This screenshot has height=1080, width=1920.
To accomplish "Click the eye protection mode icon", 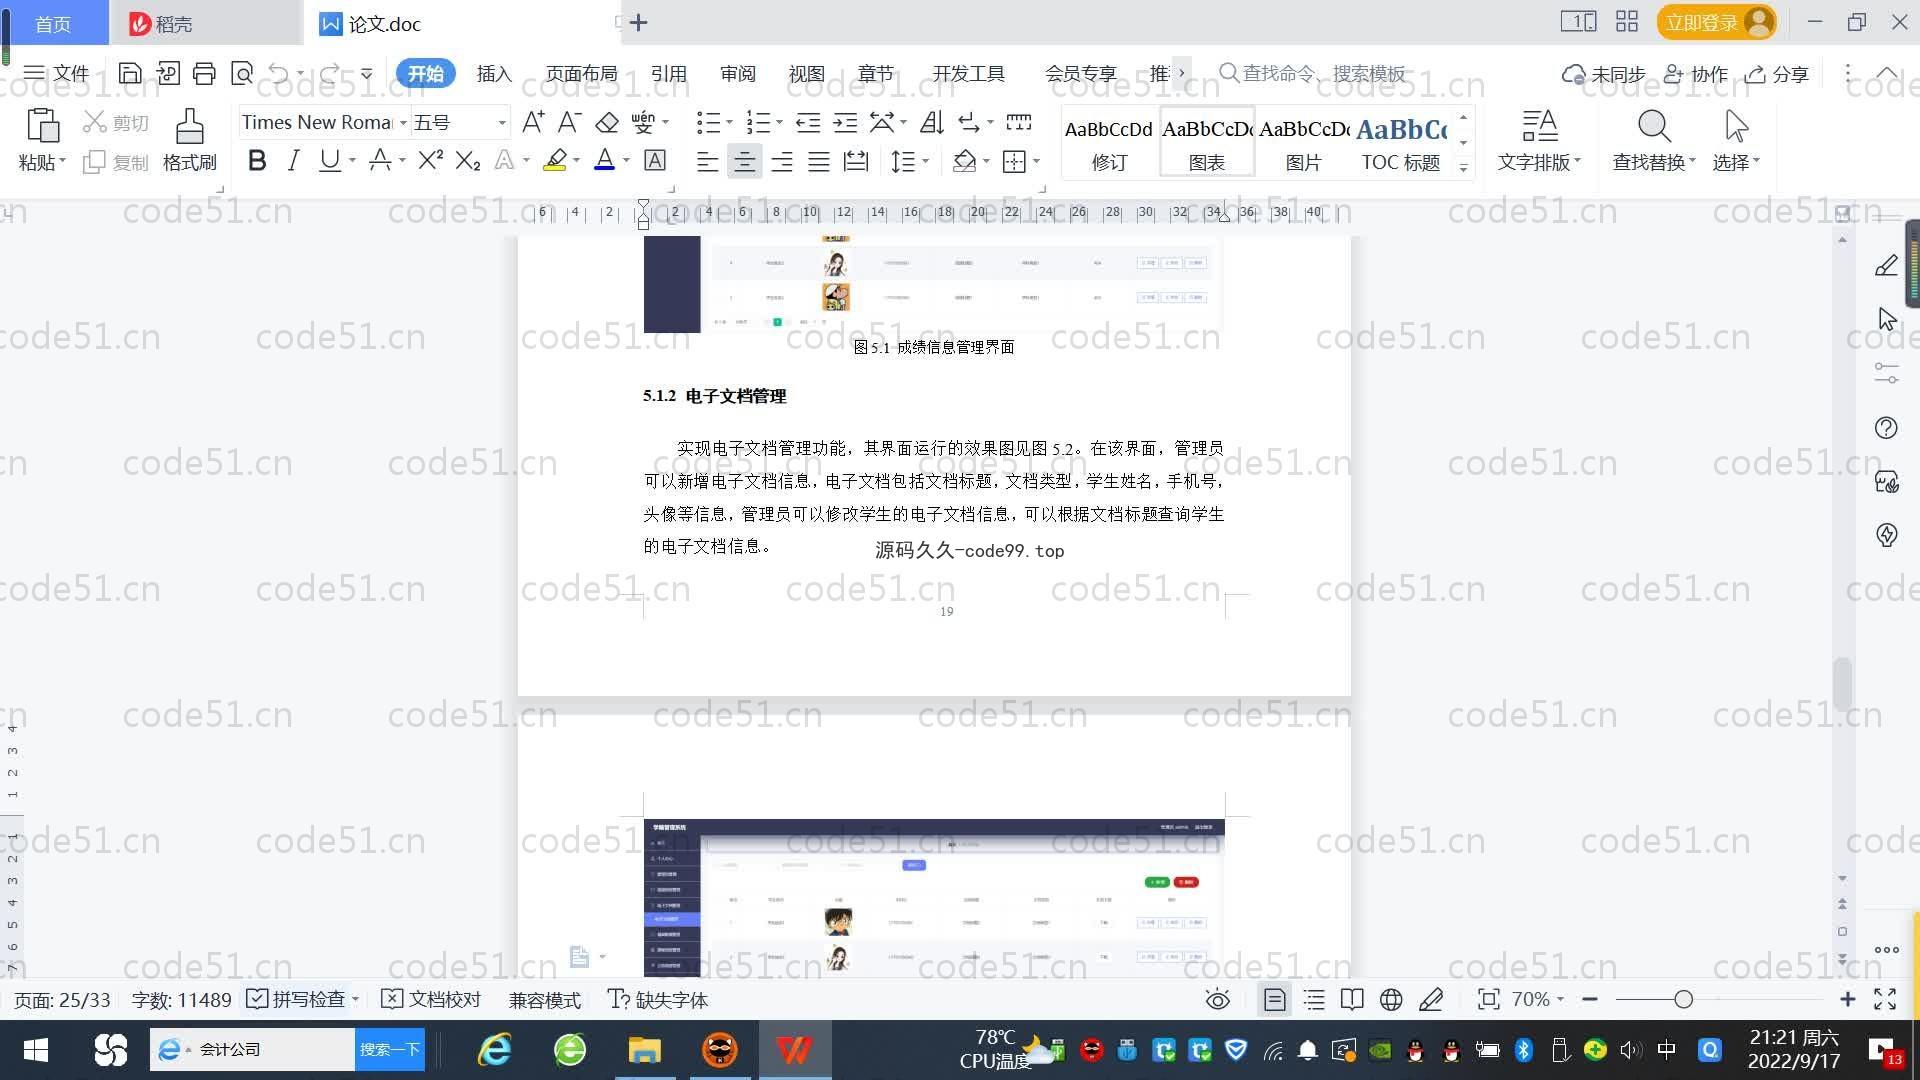I will click(1217, 999).
